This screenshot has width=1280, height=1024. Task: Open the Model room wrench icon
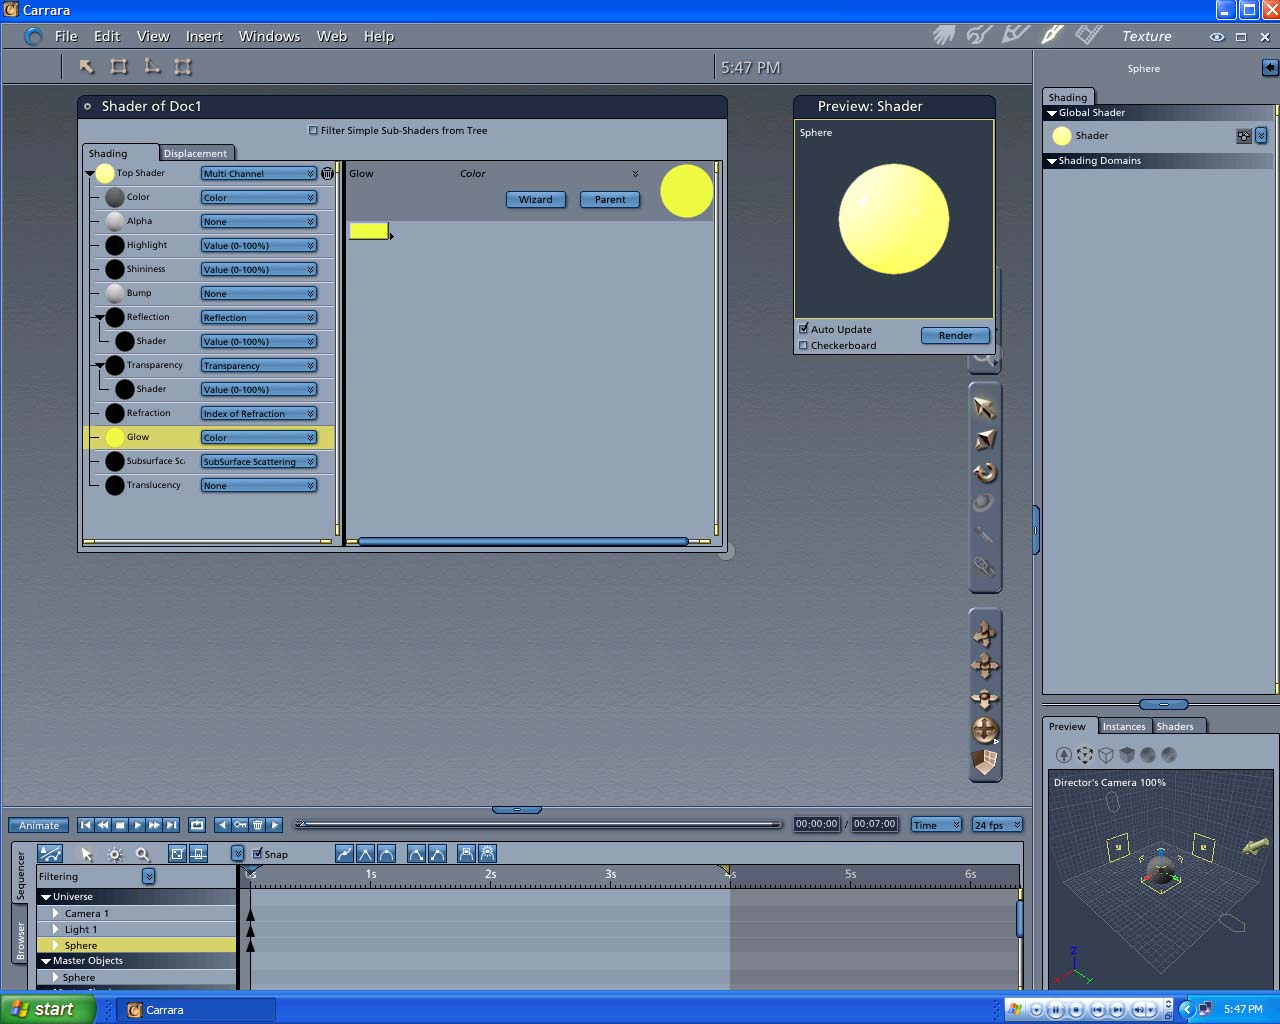(980, 35)
